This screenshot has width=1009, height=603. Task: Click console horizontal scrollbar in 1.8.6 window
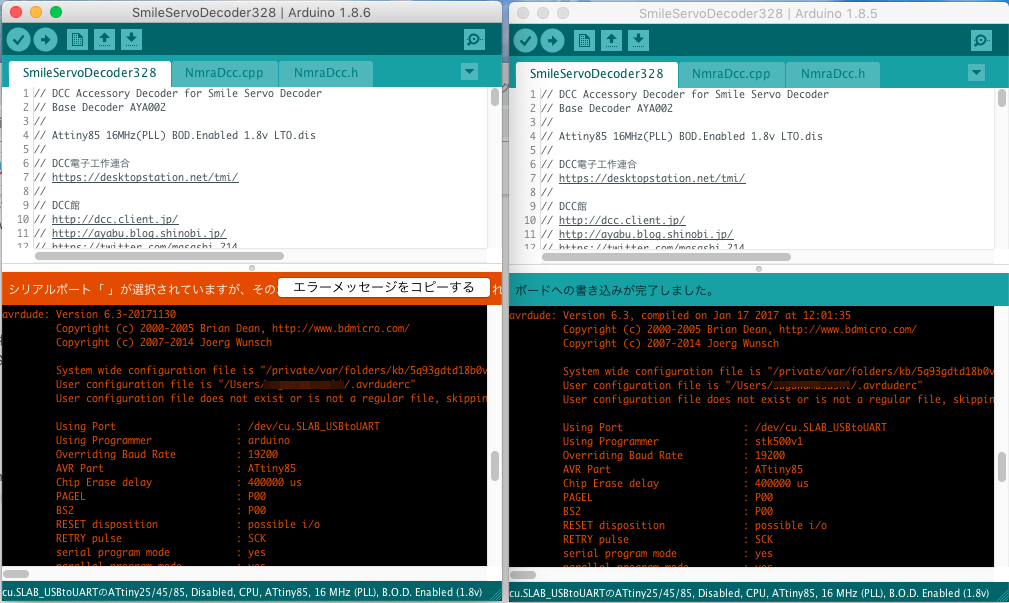[16, 574]
